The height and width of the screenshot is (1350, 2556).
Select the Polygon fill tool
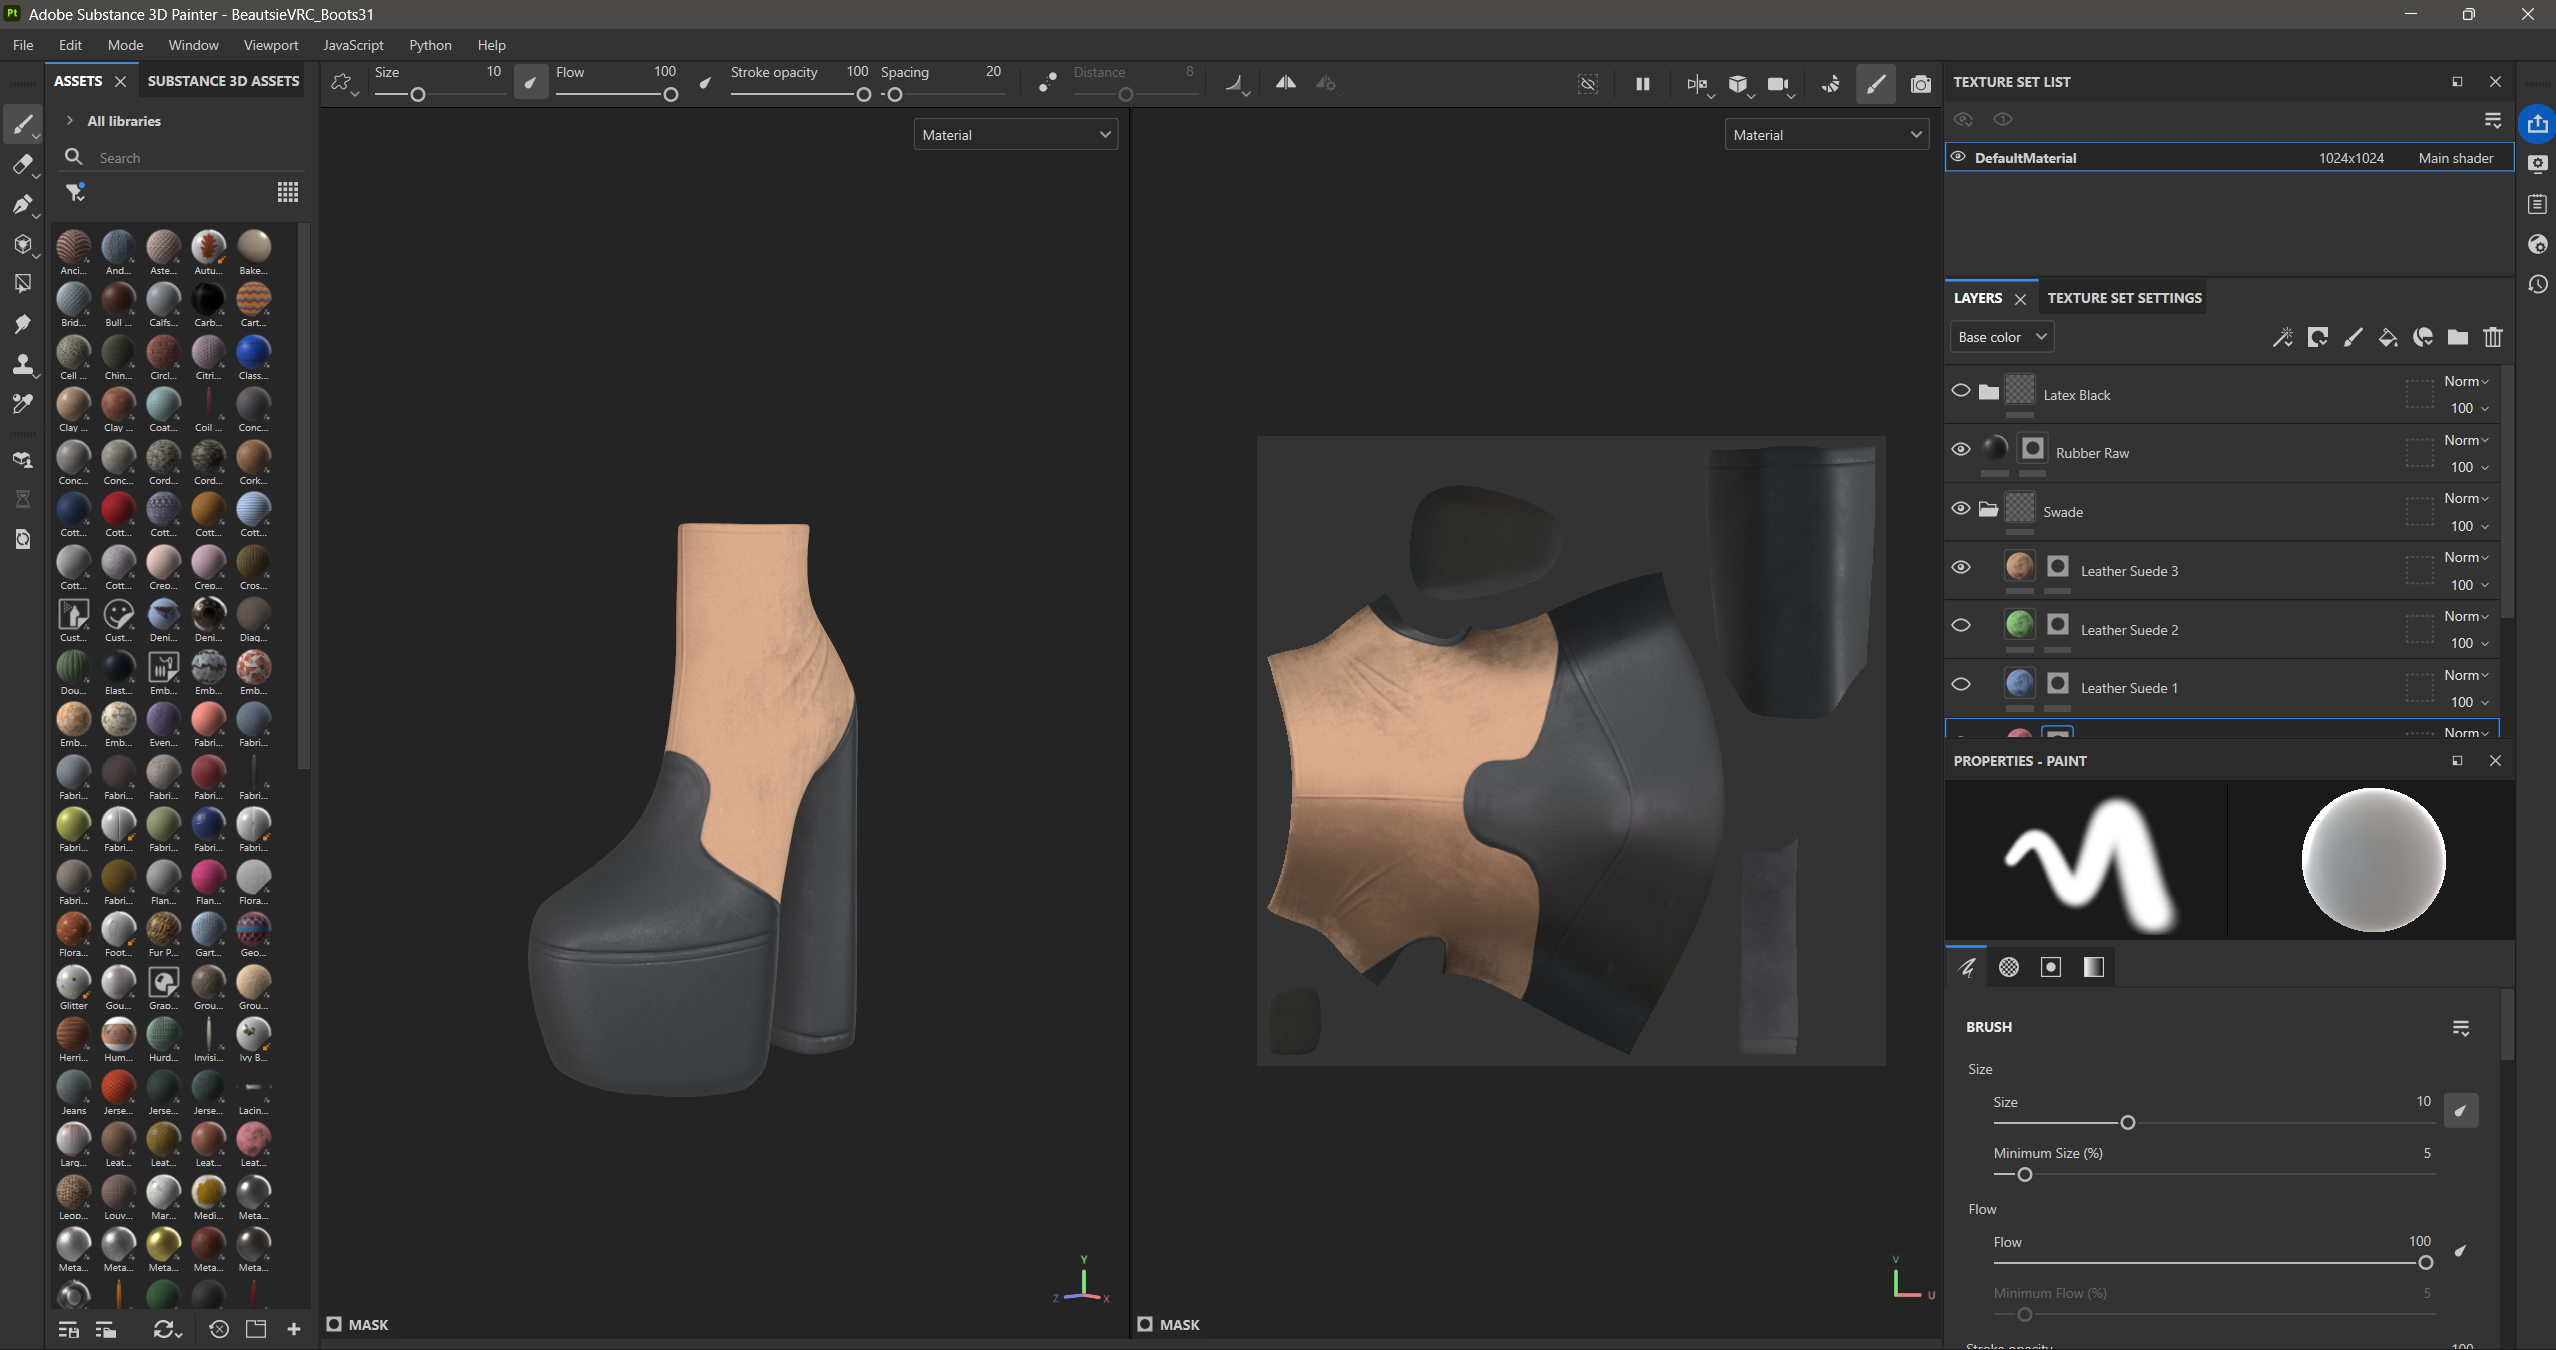coord(22,284)
